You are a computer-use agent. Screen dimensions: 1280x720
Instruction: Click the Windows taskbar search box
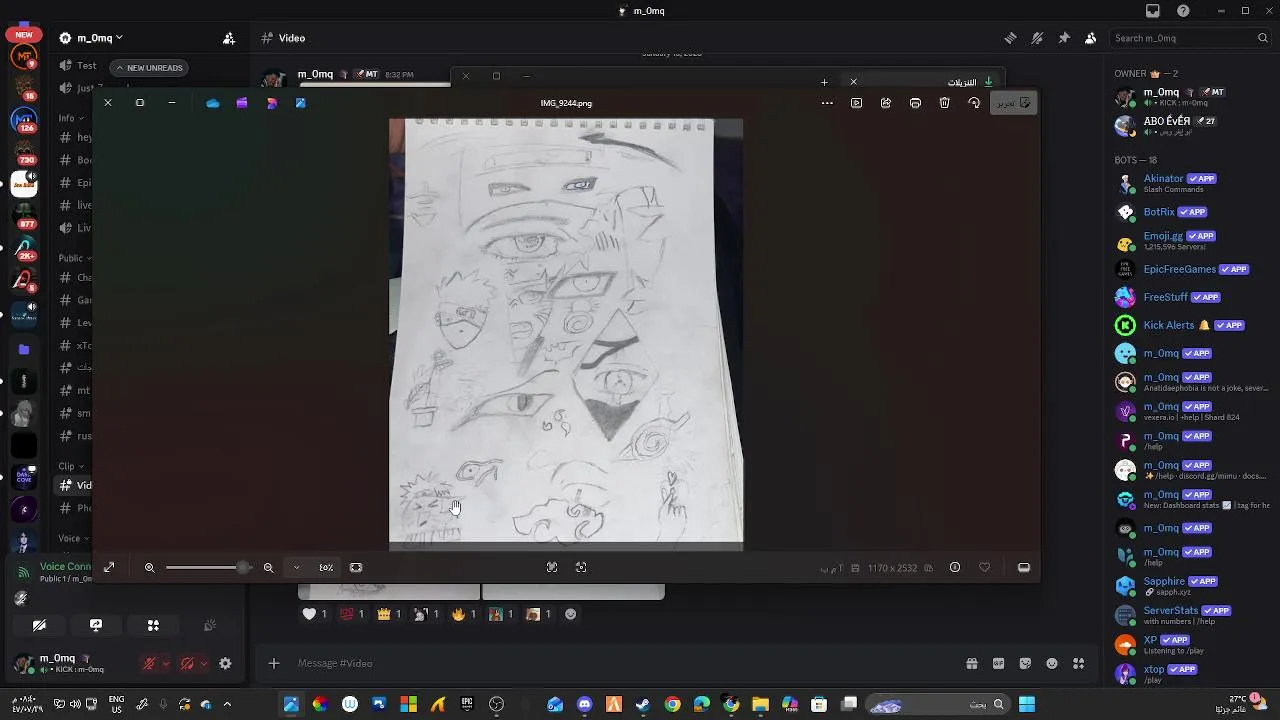click(x=936, y=705)
